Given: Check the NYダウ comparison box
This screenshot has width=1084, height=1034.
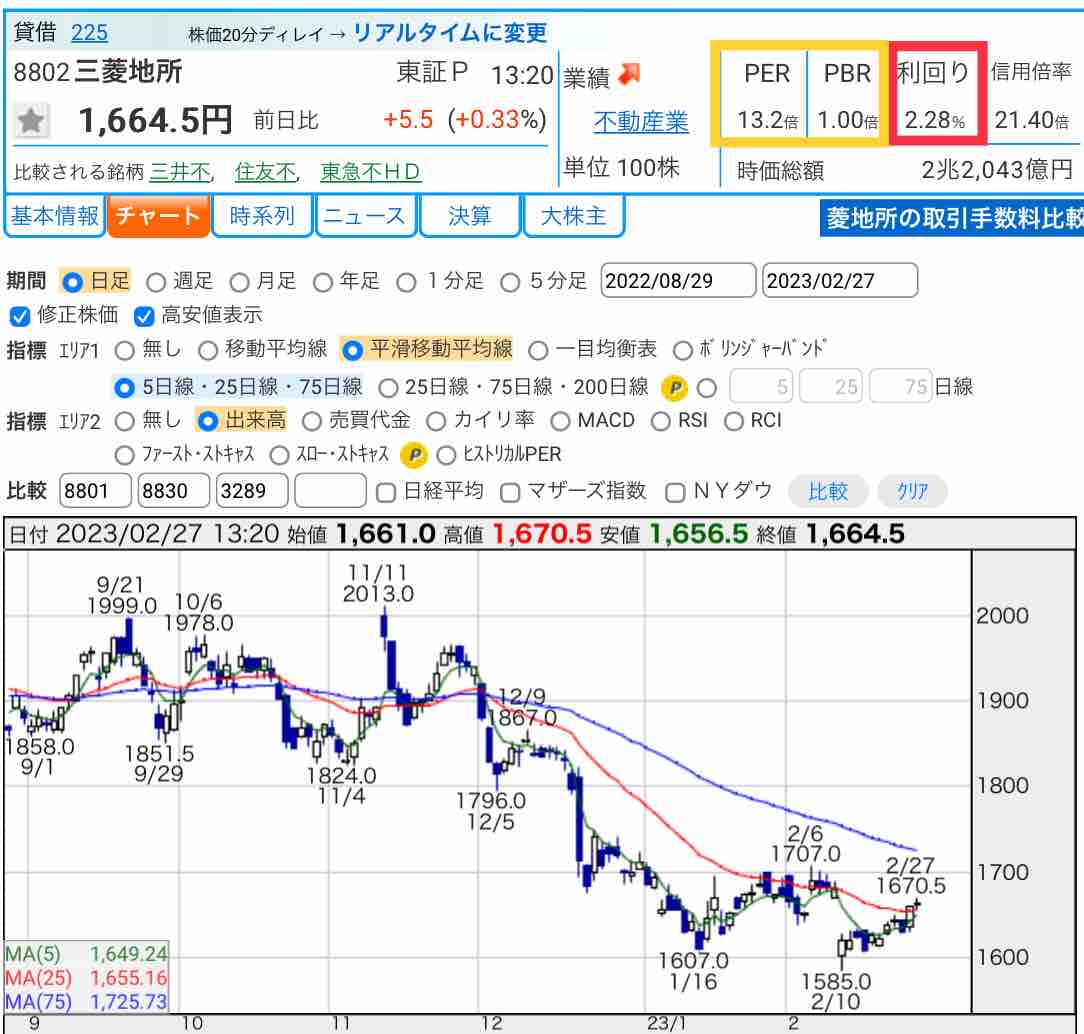Looking at the screenshot, I should tap(675, 493).
